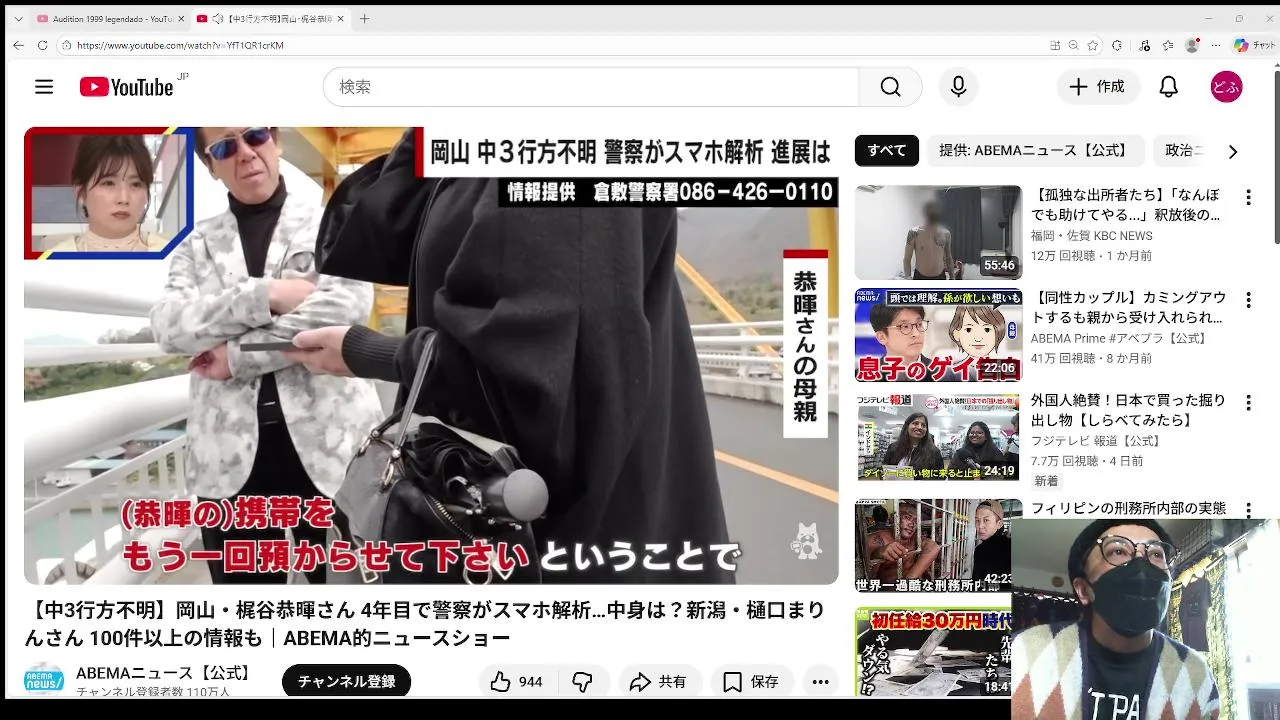View site info lock icon

point(66,45)
